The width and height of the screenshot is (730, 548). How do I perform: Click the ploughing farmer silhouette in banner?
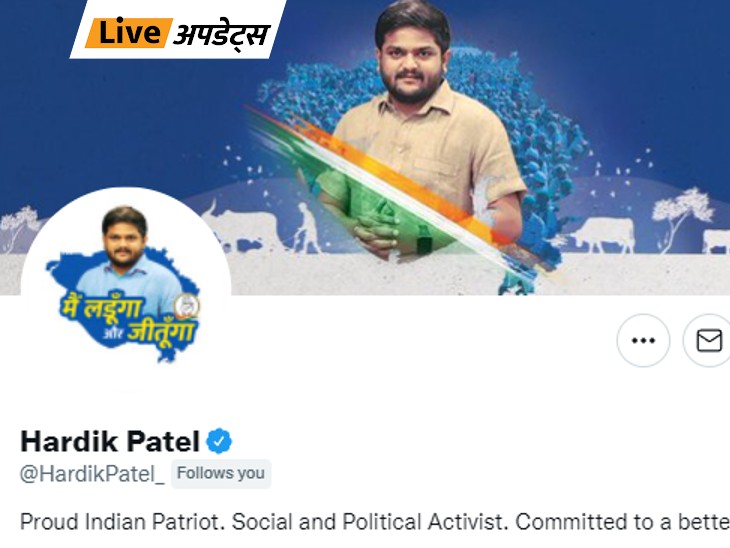click(x=305, y=228)
